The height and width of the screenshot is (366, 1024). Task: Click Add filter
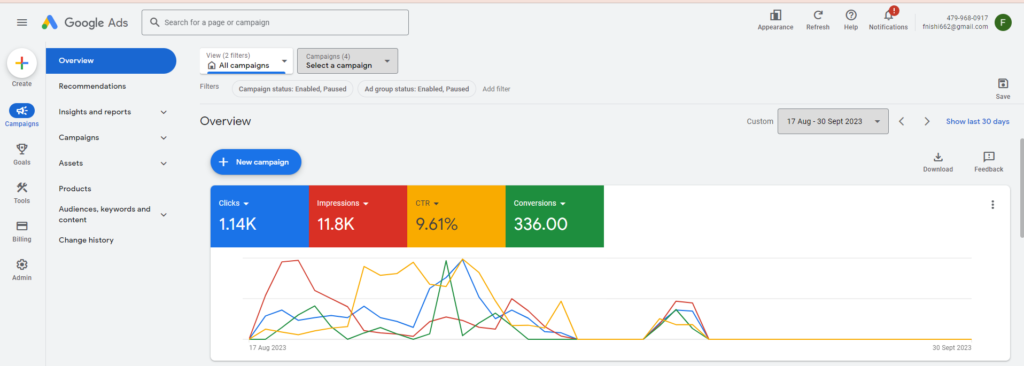tap(496, 89)
